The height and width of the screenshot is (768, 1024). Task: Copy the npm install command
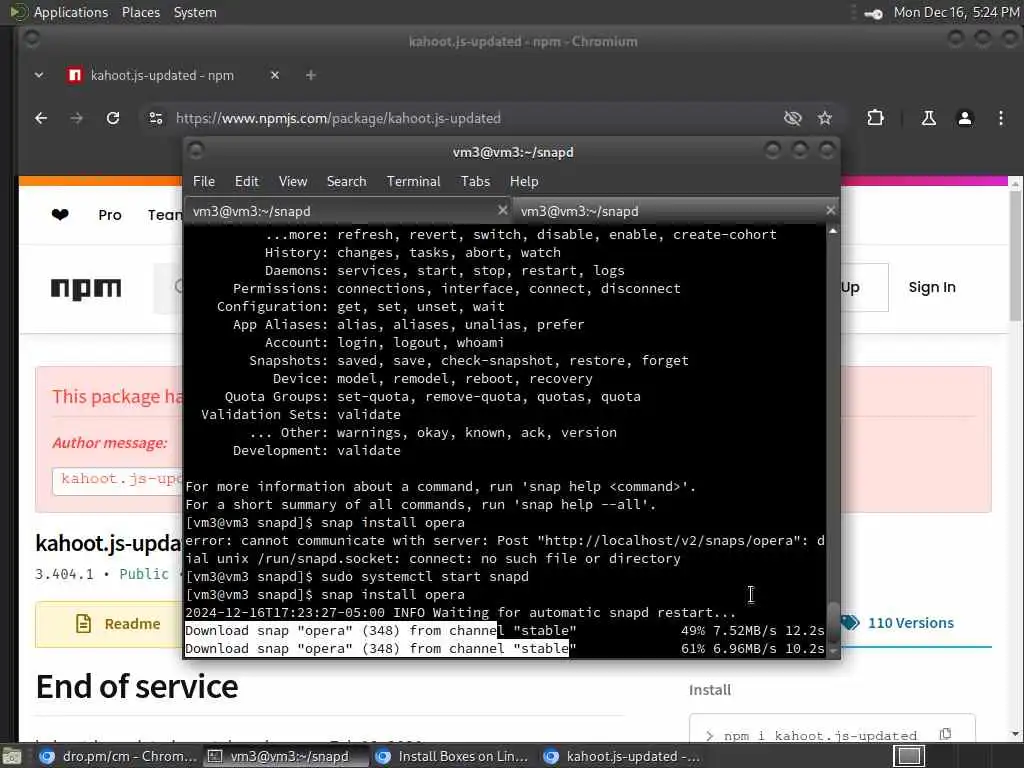[945, 734]
